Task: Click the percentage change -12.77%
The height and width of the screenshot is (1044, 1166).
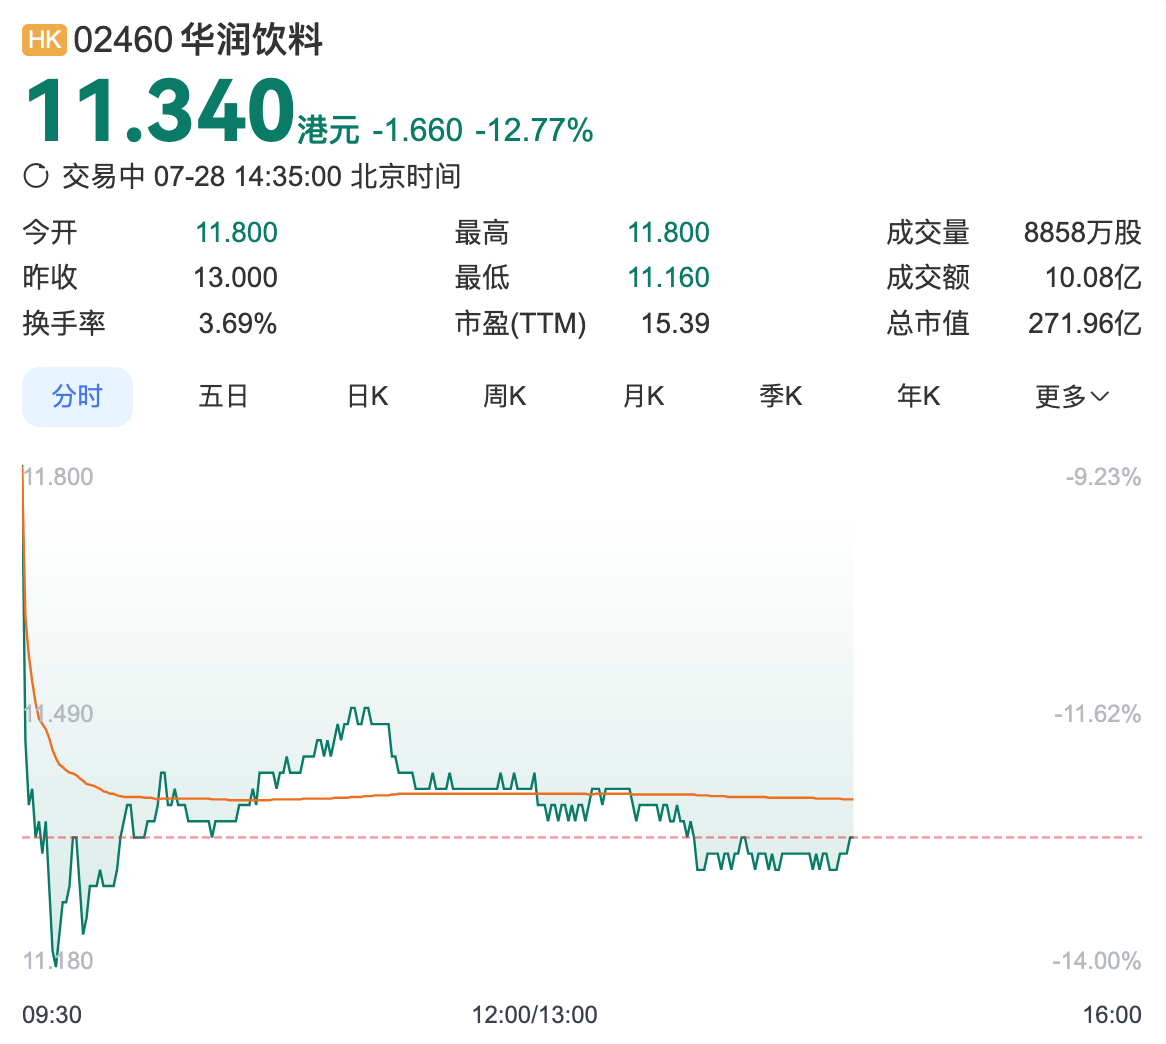Action: (534, 130)
